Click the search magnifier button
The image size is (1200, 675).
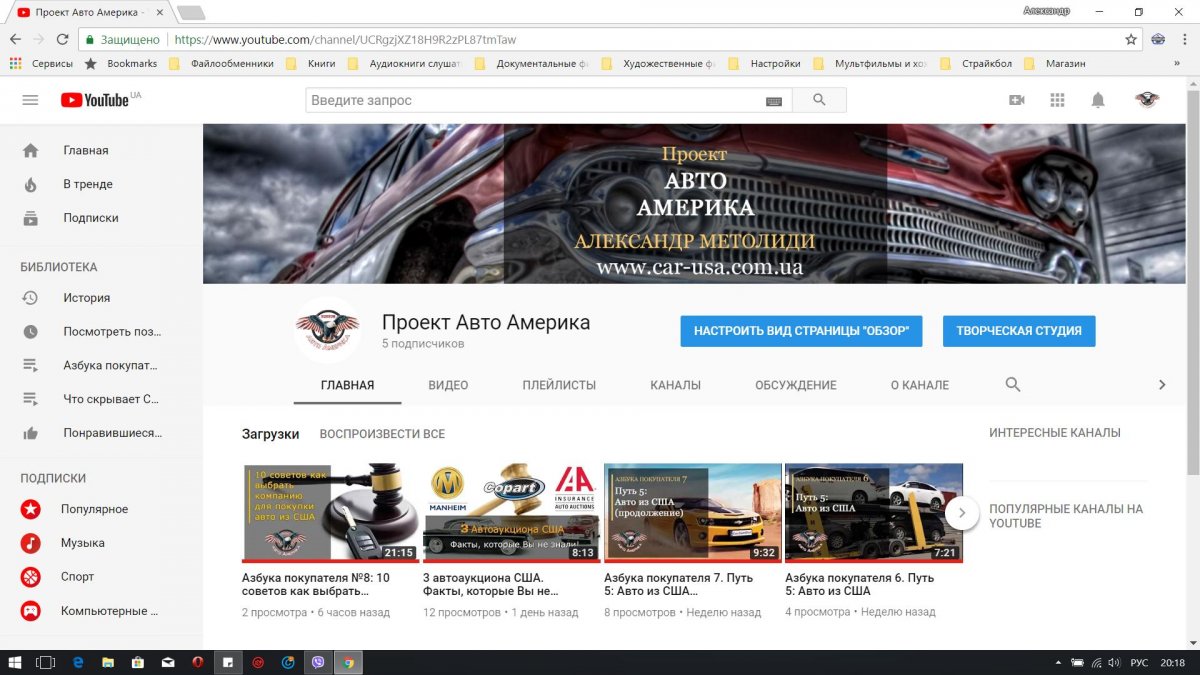819,100
